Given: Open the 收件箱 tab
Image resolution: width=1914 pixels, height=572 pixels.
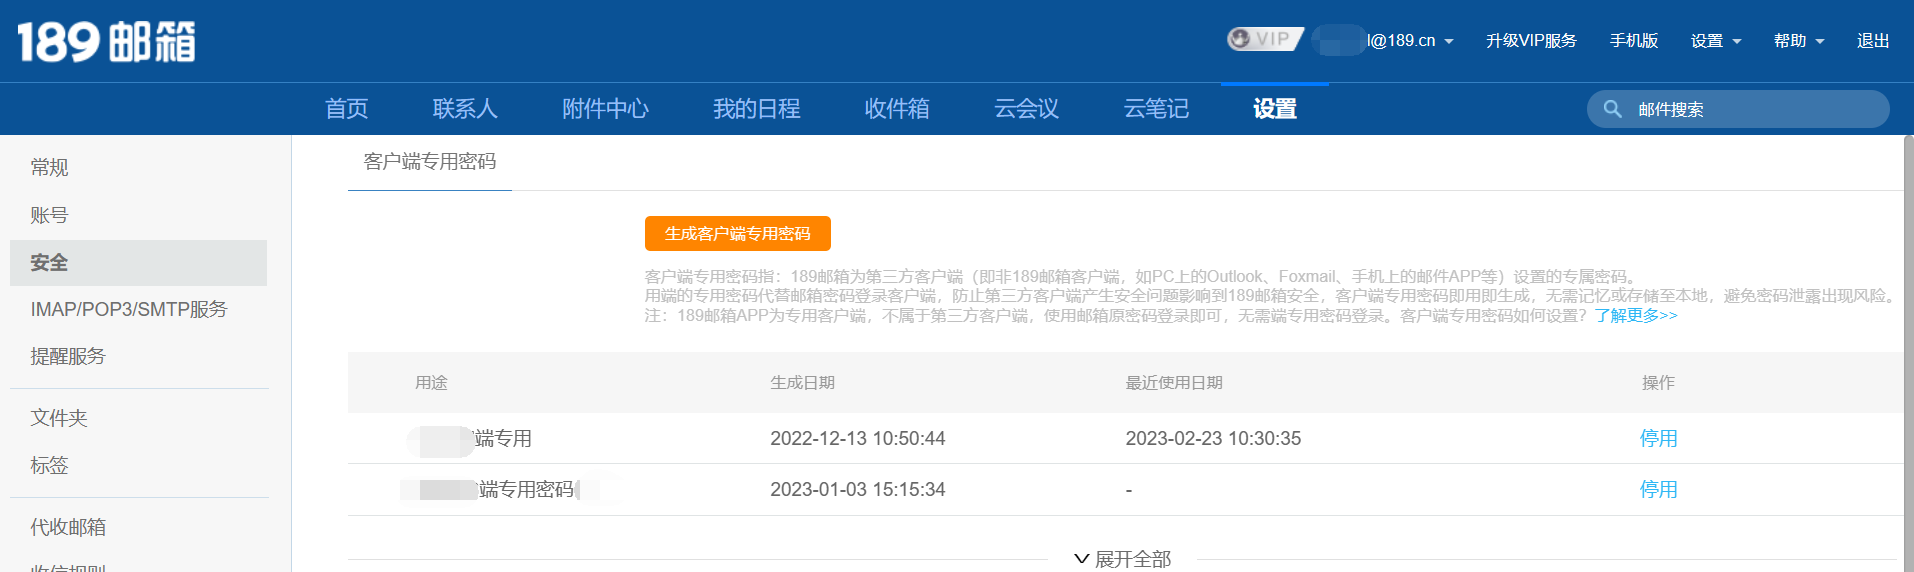Looking at the screenshot, I should pyautogui.click(x=896, y=109).
